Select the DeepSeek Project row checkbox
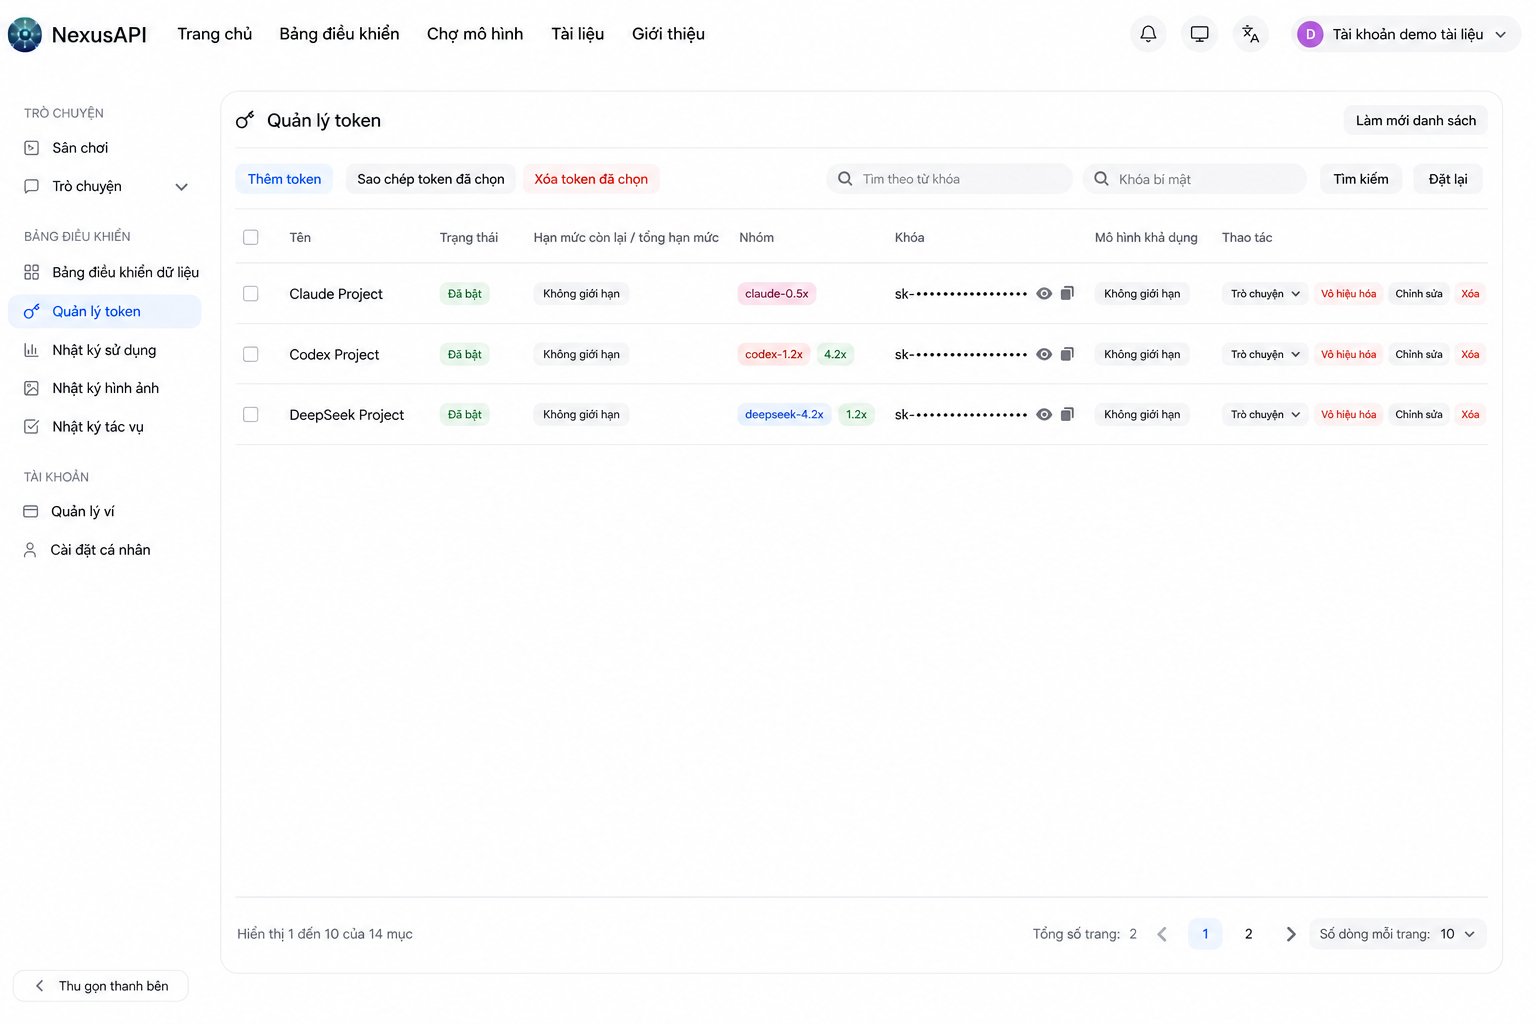The height and width of the screenshot is (1024, 1536). pos(251,414)
